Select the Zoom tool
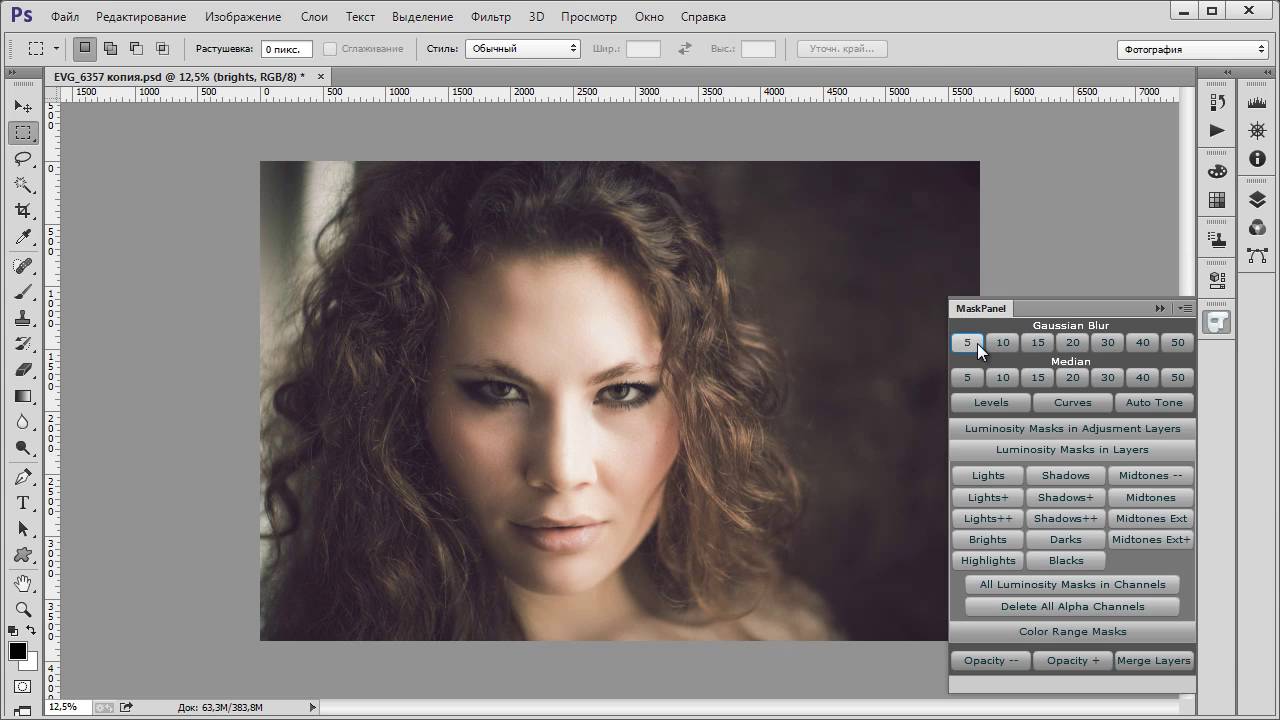The width and height of the screenshot is (1280, 720). tap(23, 609)
